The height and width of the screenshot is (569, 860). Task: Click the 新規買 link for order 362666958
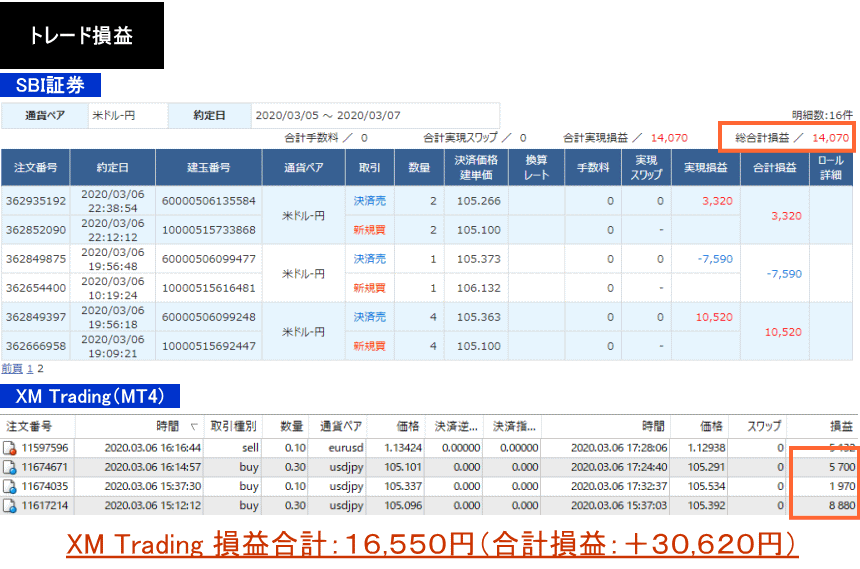369,346
